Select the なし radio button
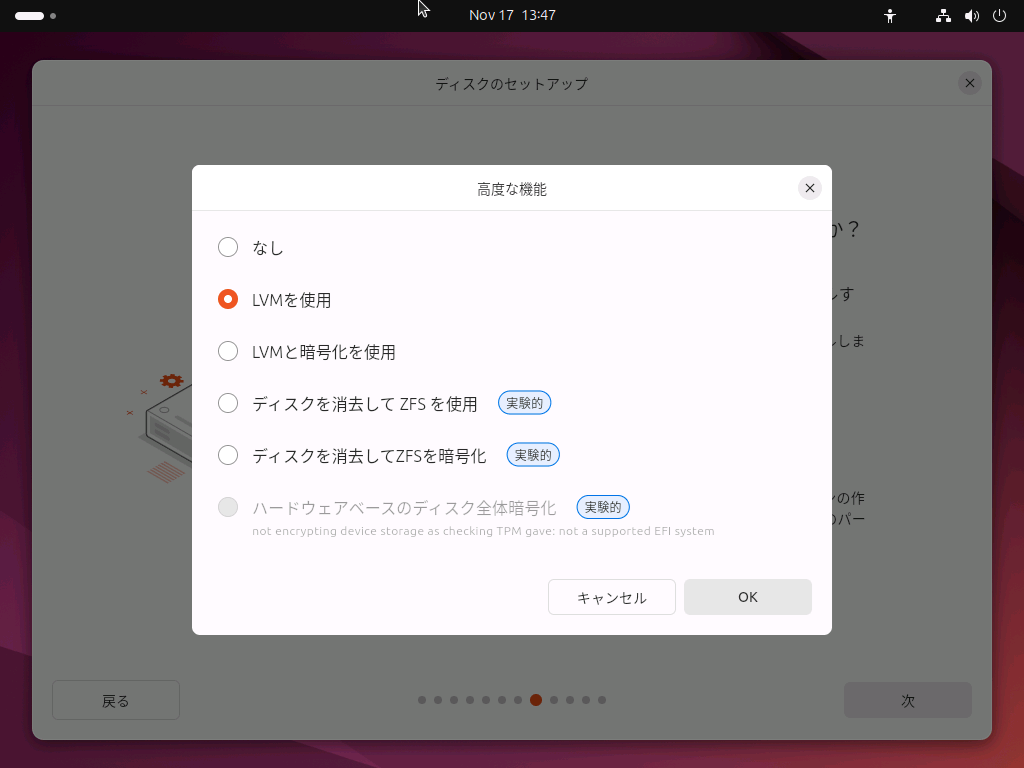 228,247
